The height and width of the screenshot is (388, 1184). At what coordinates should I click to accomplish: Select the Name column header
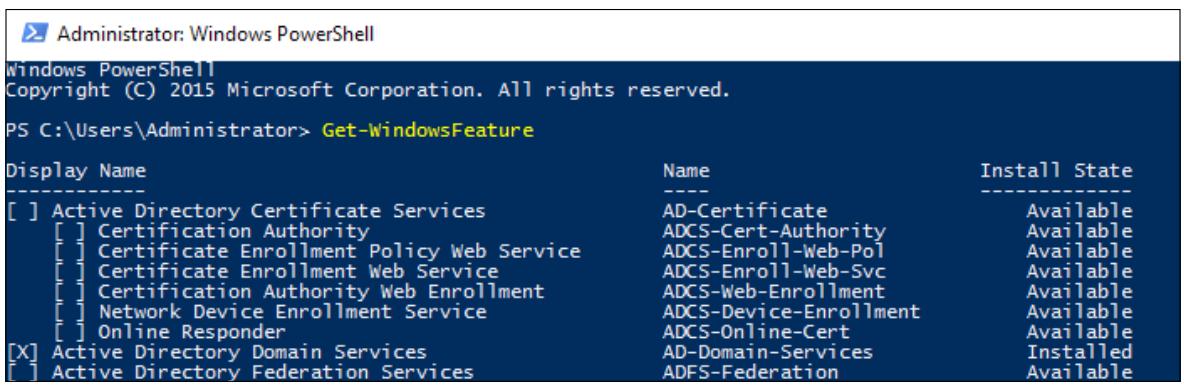[686, 171]
